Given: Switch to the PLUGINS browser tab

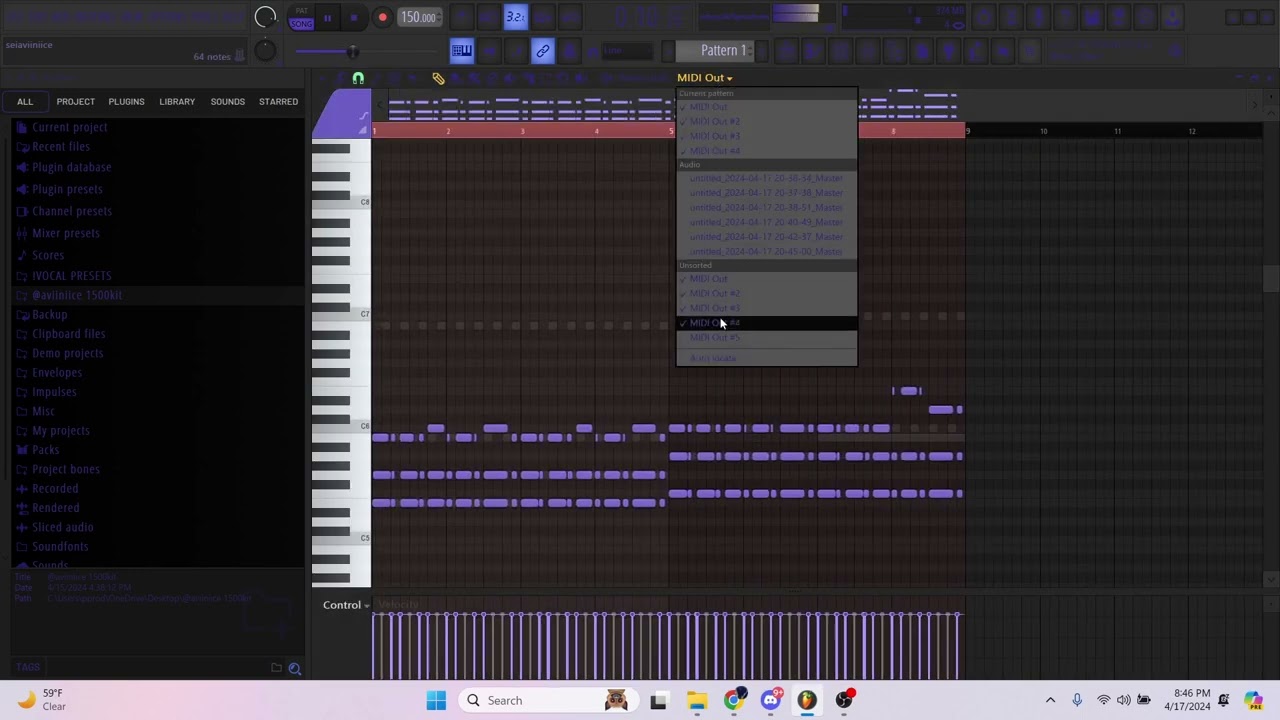Looking at the screenshot, I should coord(126,101).
